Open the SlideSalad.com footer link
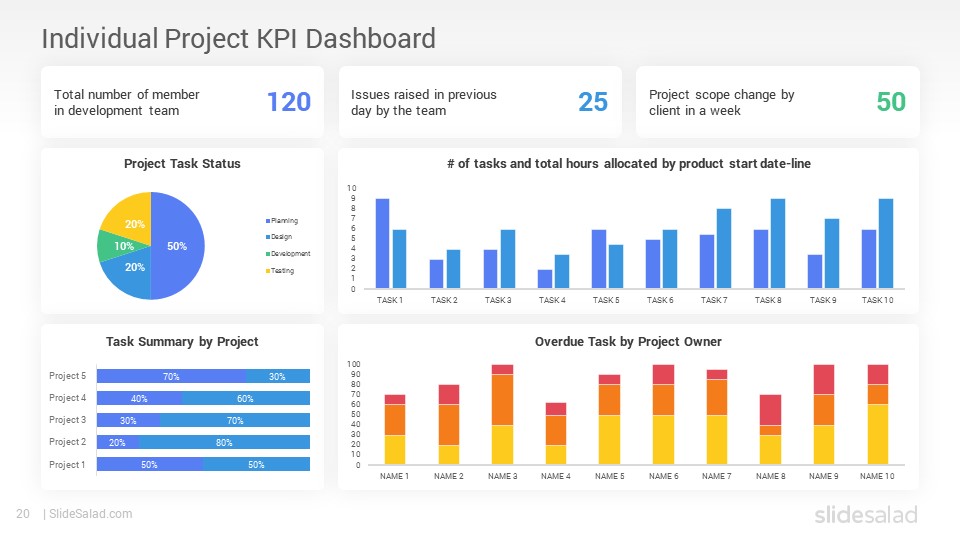The image size is (960, 540). pyautogui.click(x=91, y=514)
